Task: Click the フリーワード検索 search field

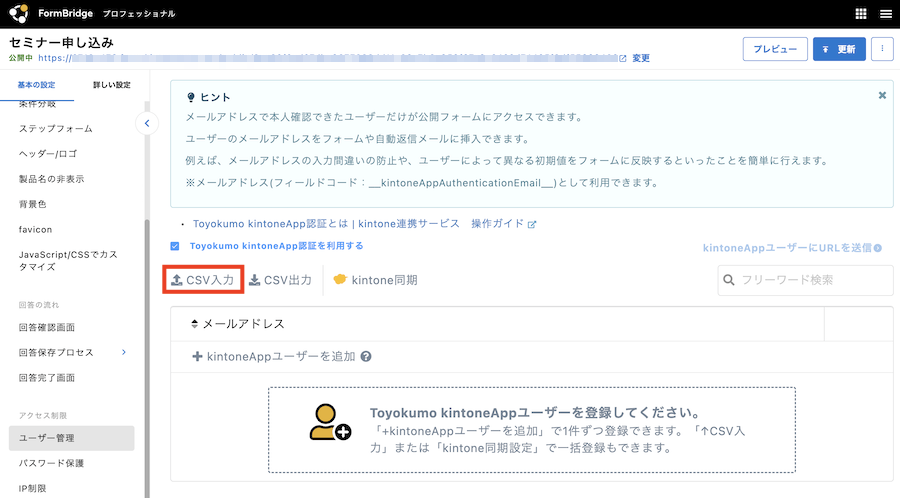Action: point(805,280)
